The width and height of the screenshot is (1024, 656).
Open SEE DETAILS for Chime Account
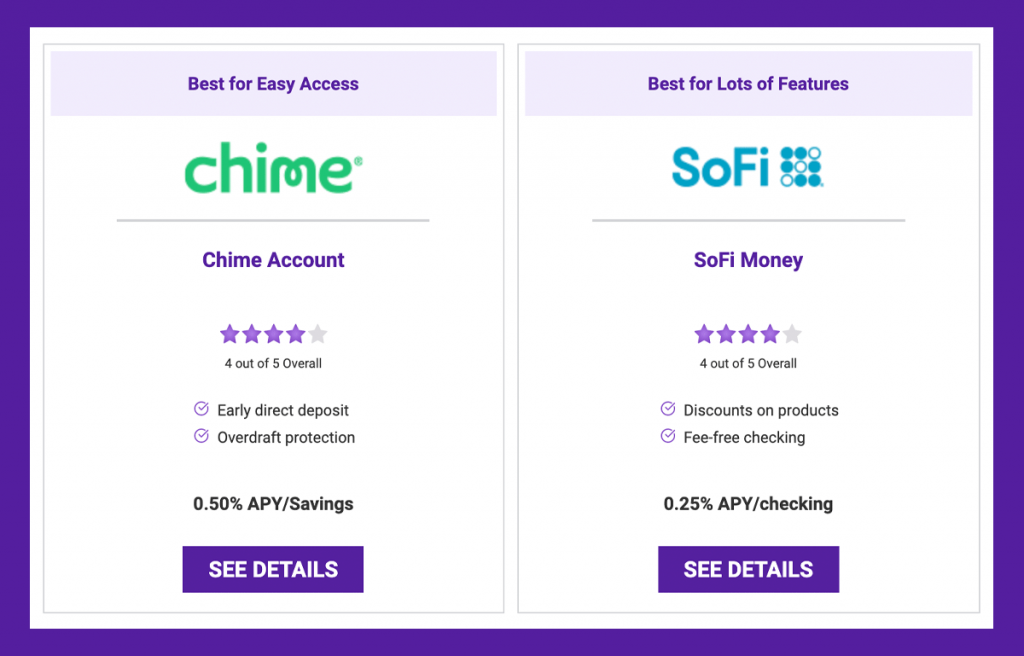[x=273, y=569]
